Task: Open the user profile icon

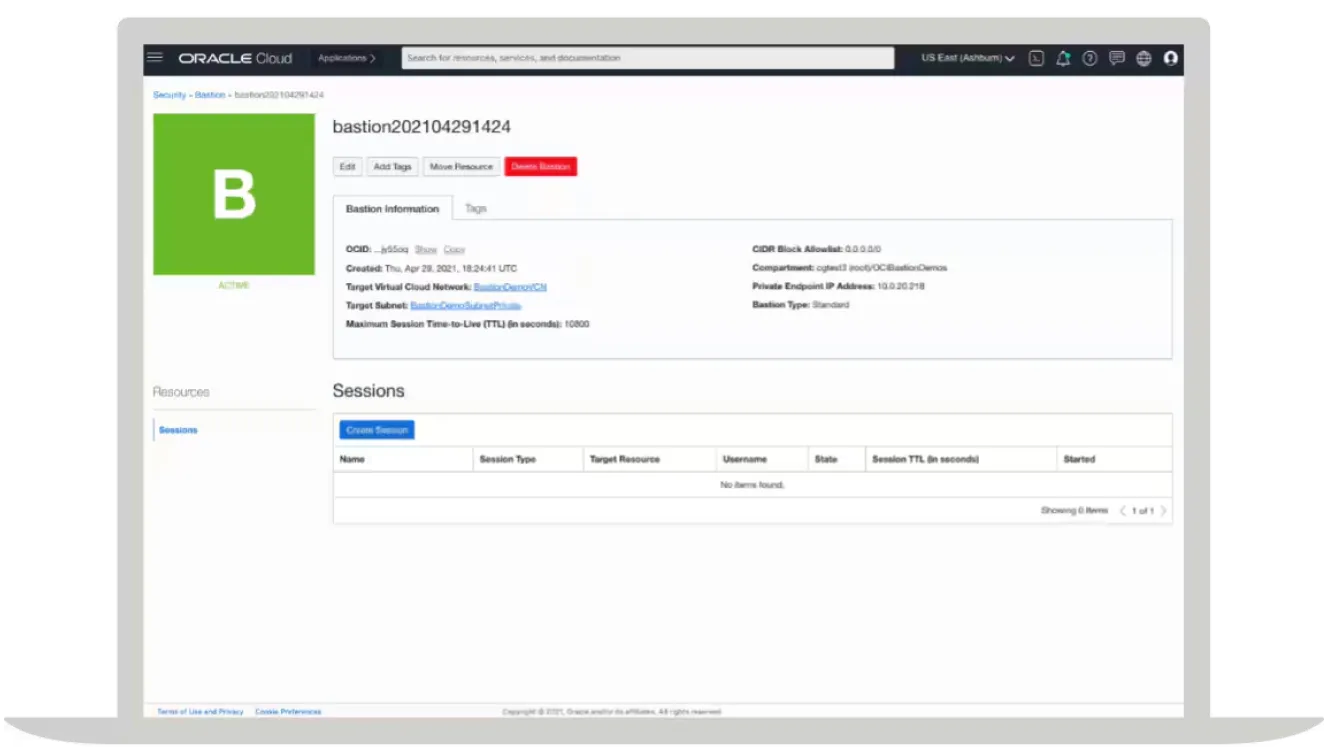Action: coord(1171,58)
